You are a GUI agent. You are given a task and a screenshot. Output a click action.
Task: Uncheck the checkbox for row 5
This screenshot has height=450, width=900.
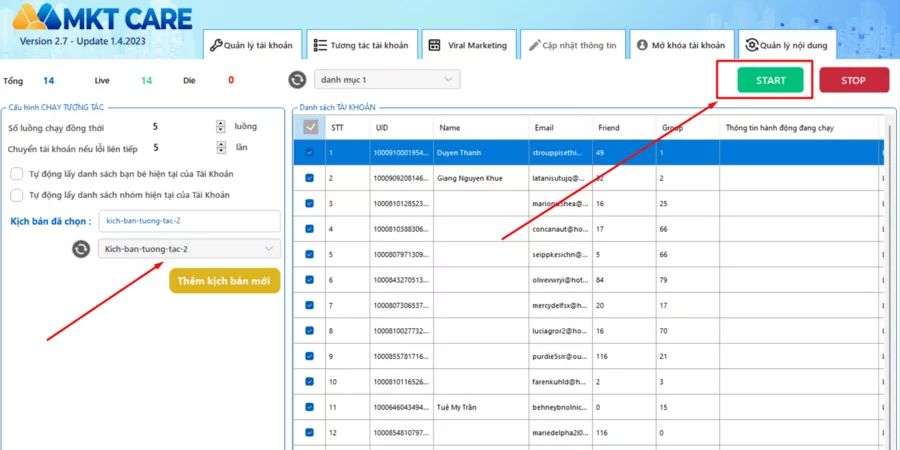[310, 254]
